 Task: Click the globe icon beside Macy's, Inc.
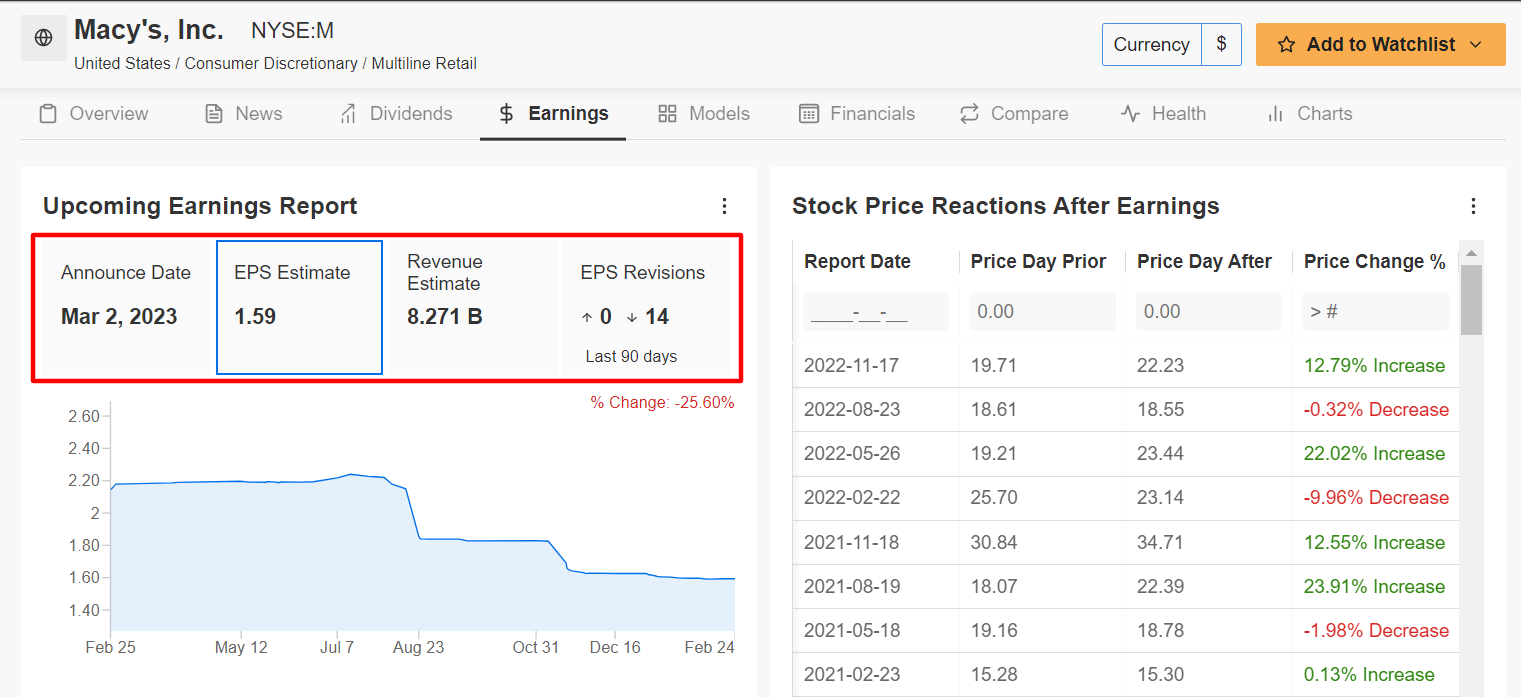pyautogui.click(x=43, y=38)
